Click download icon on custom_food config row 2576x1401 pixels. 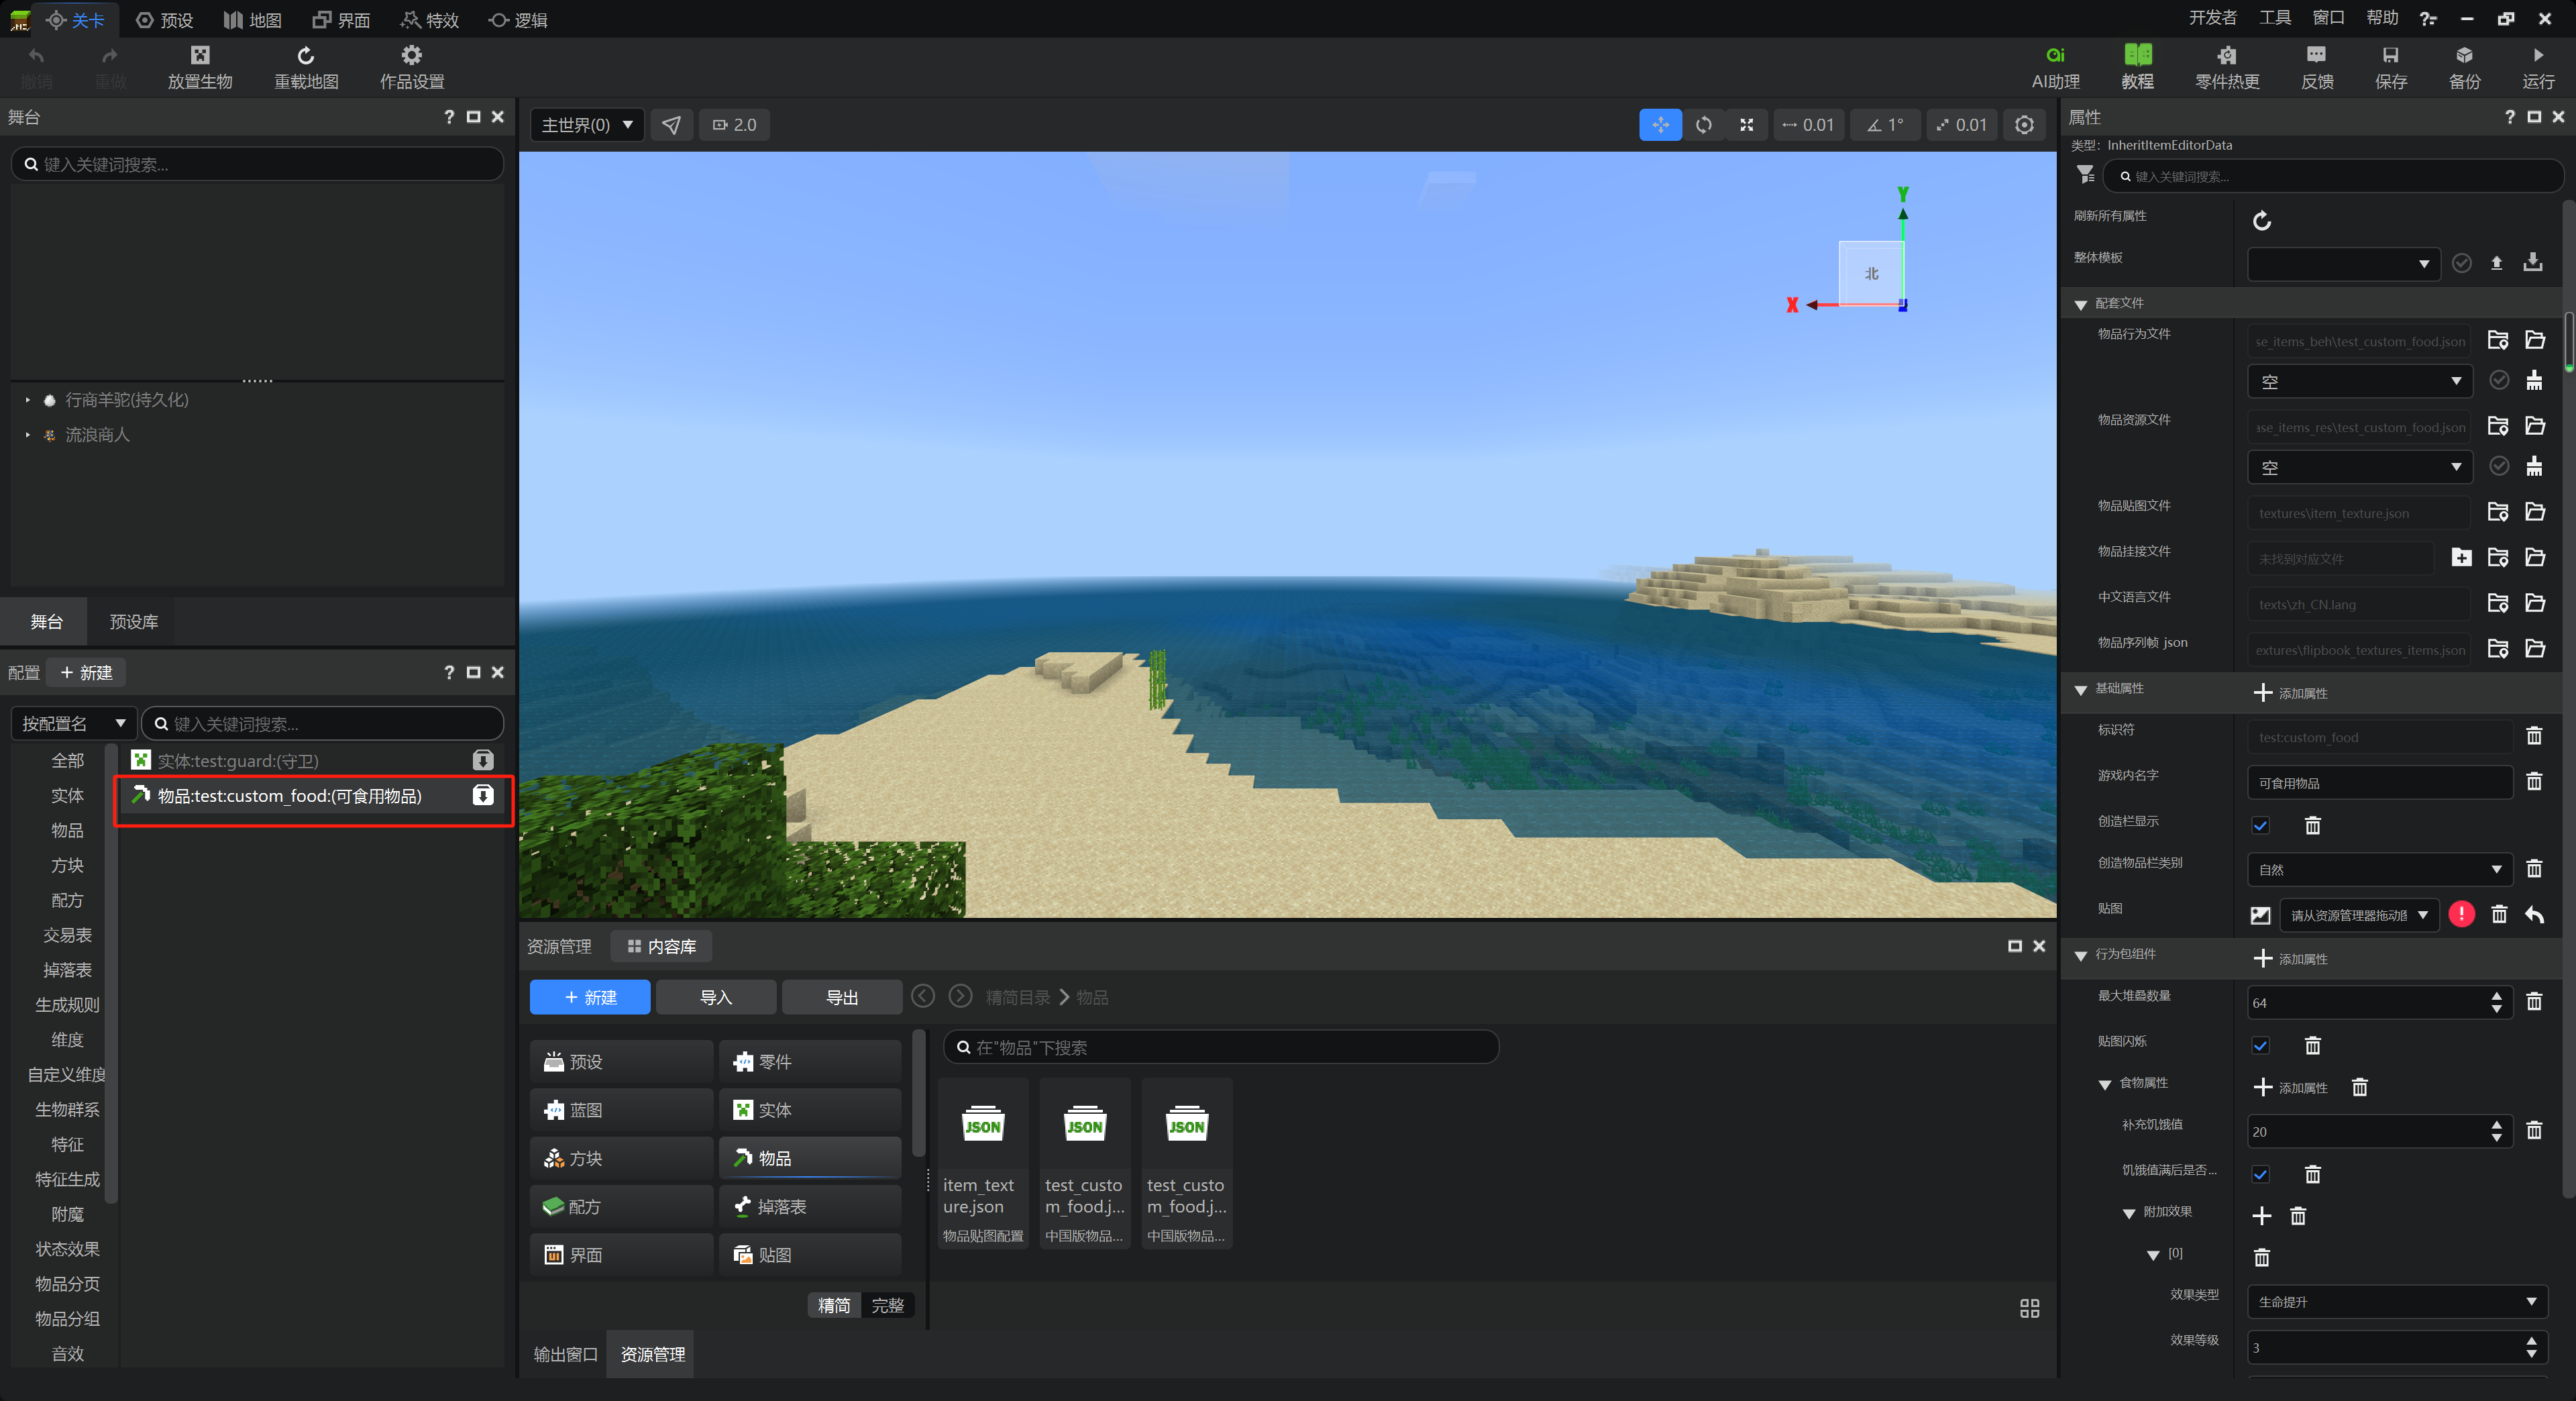(483, 796)
